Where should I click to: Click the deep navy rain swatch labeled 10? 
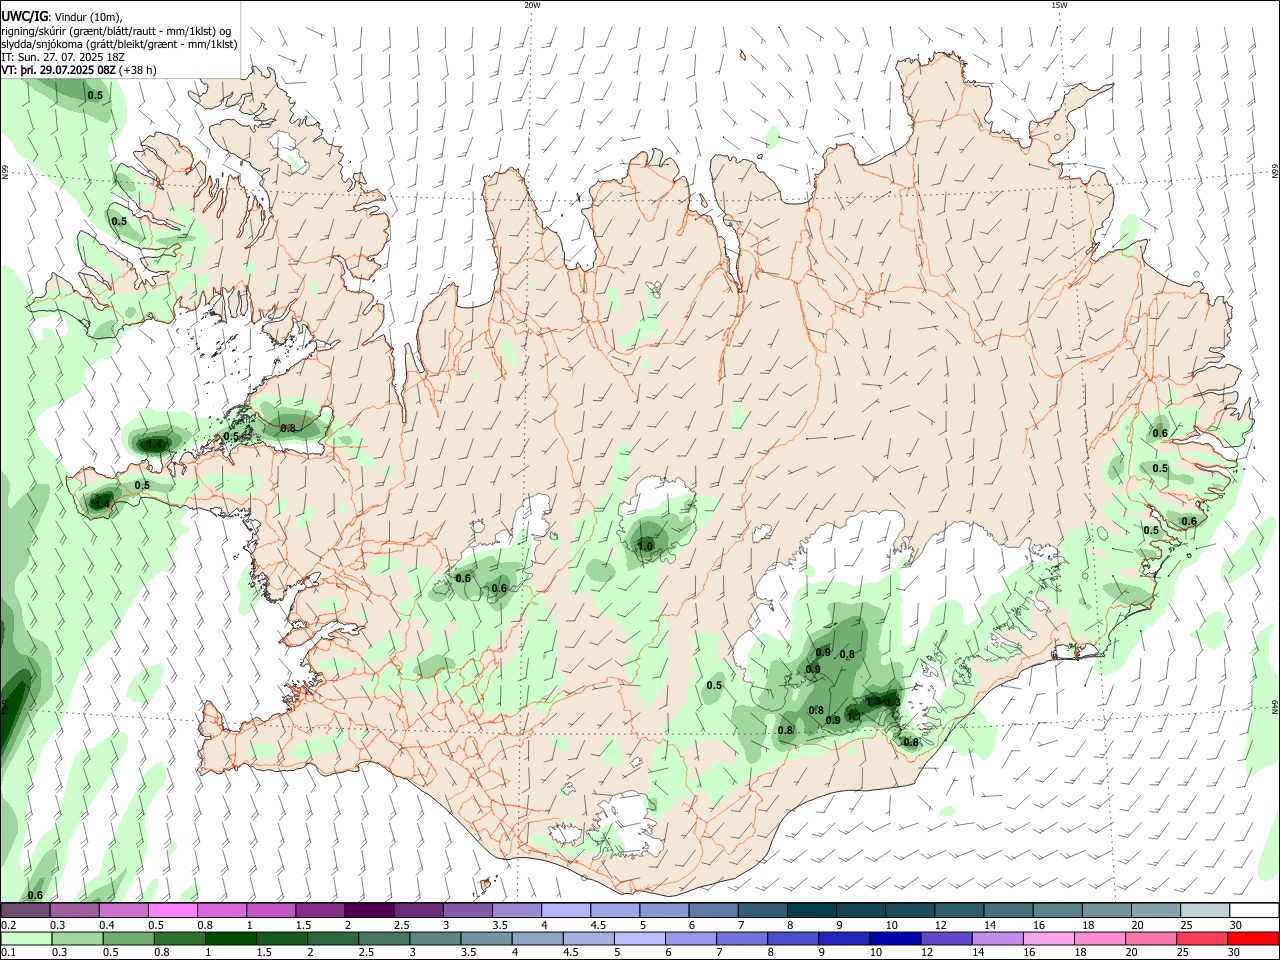pyautogui.click(x=895, y=938)
